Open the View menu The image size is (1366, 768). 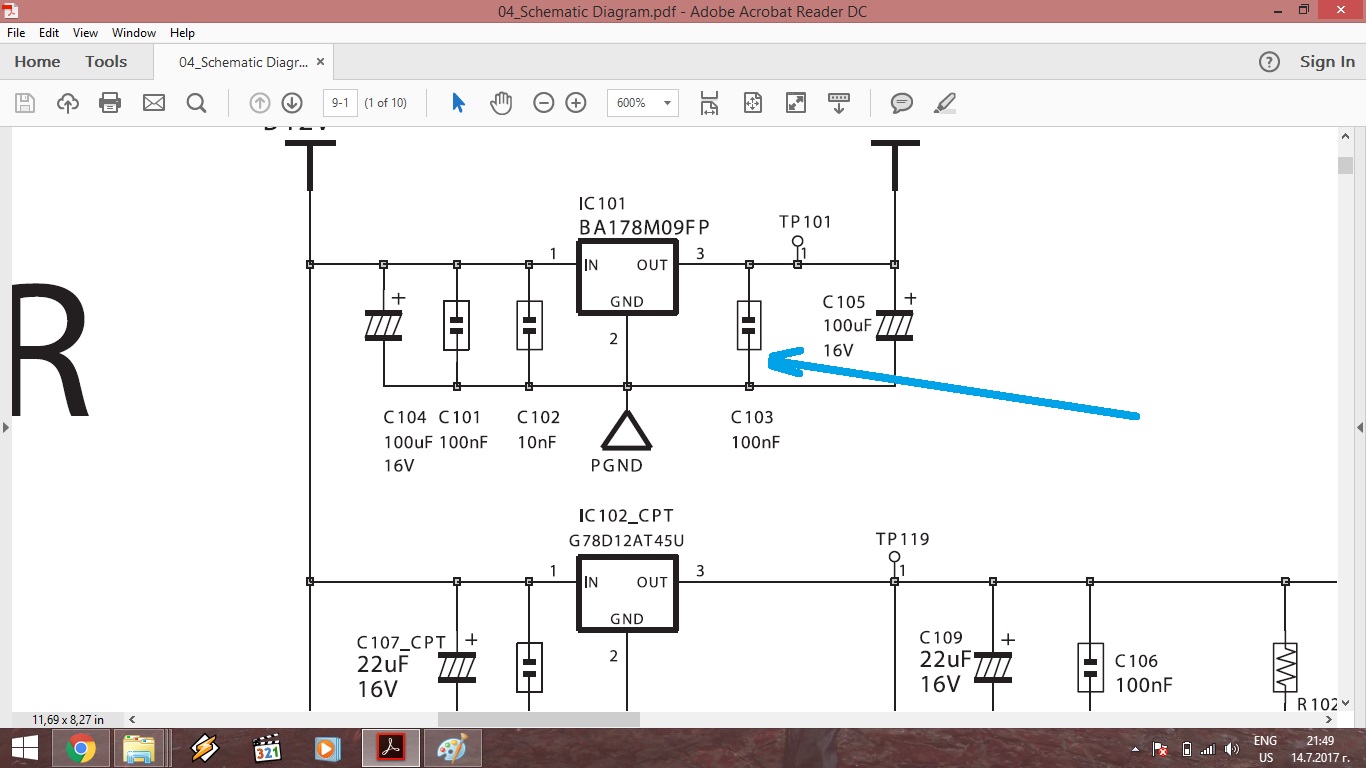point(85,33)
